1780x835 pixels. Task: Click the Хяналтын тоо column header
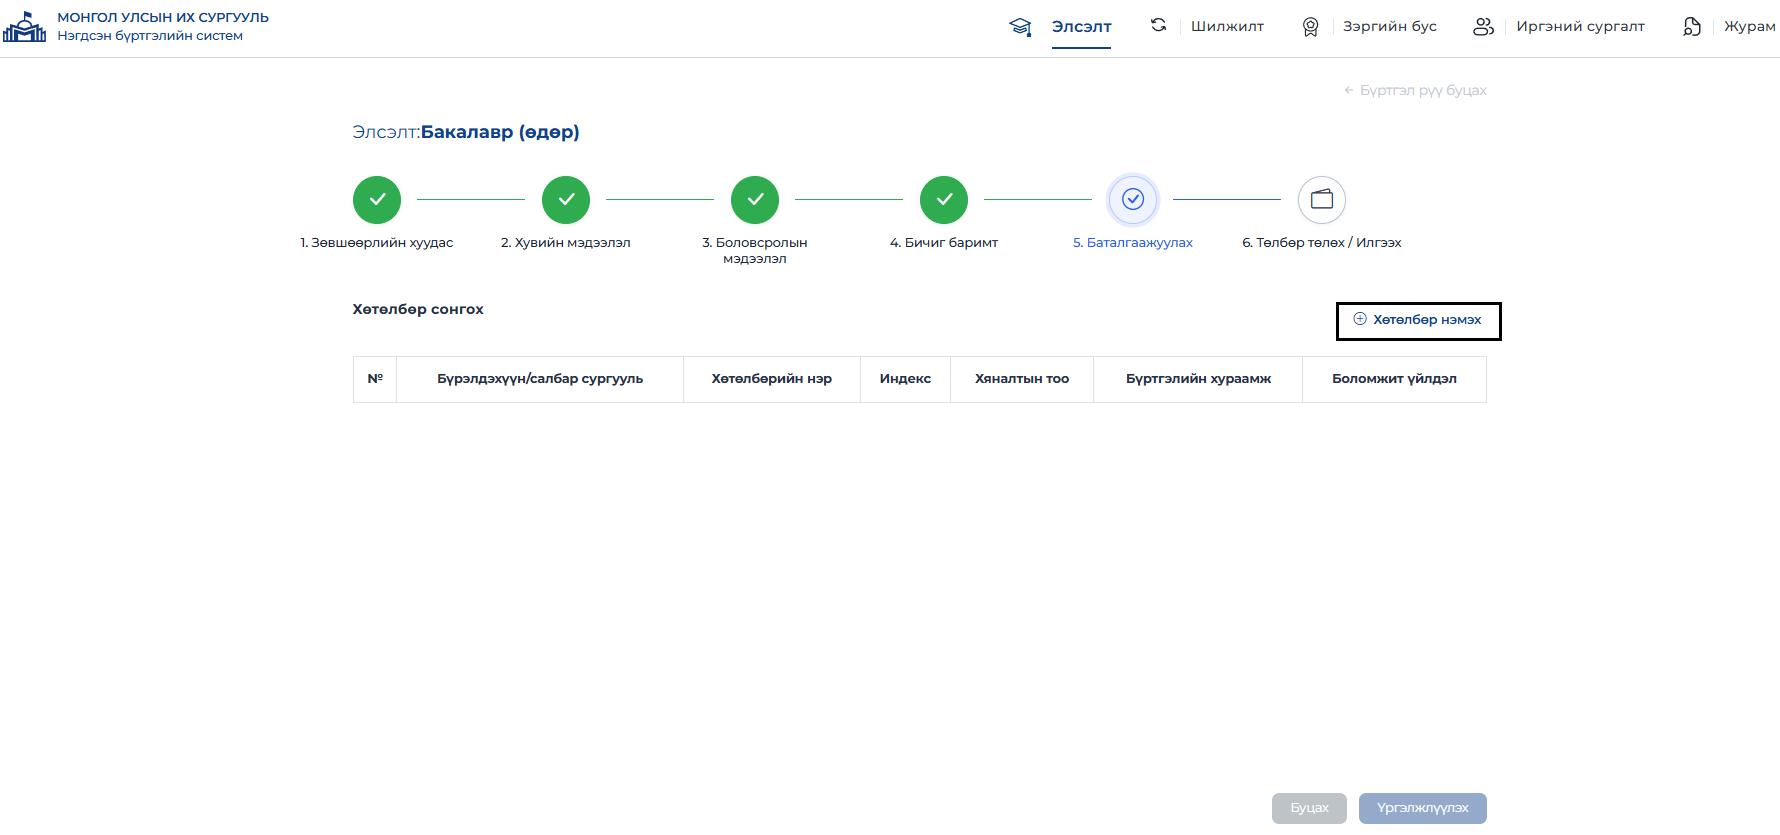pos(1022,379)
